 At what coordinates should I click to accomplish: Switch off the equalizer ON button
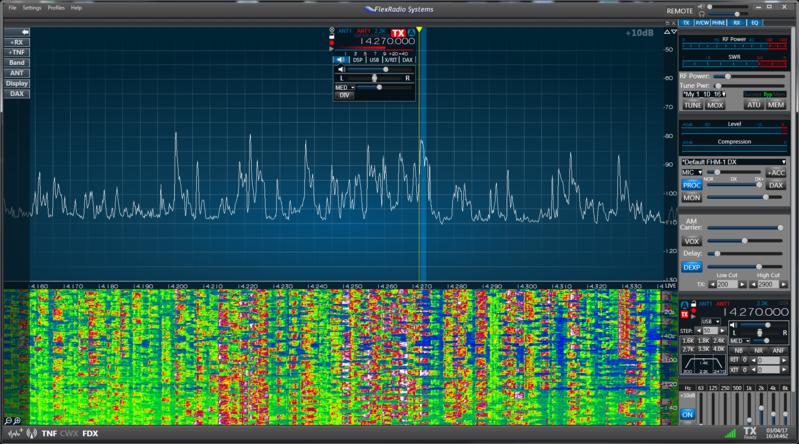tap(687, 414)
